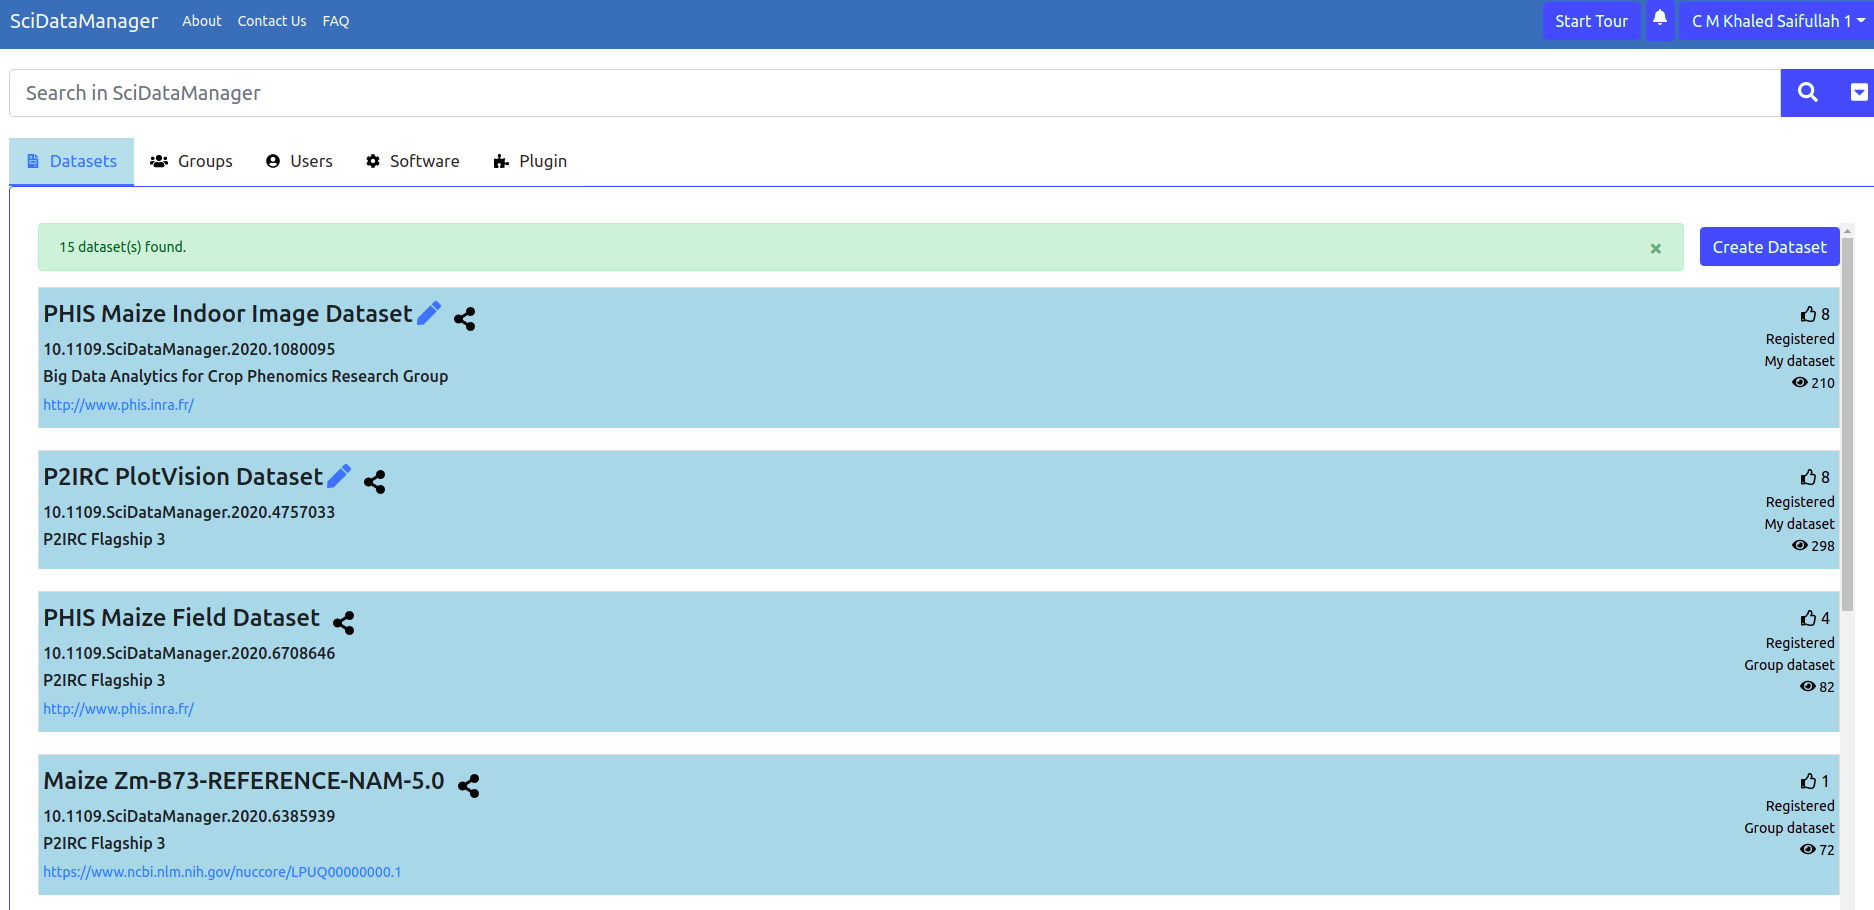This screenshot has height=910, width=1874.
Task: Edit P2IRC PlotVision Dataset pencil icon
Action: (339, 476)
